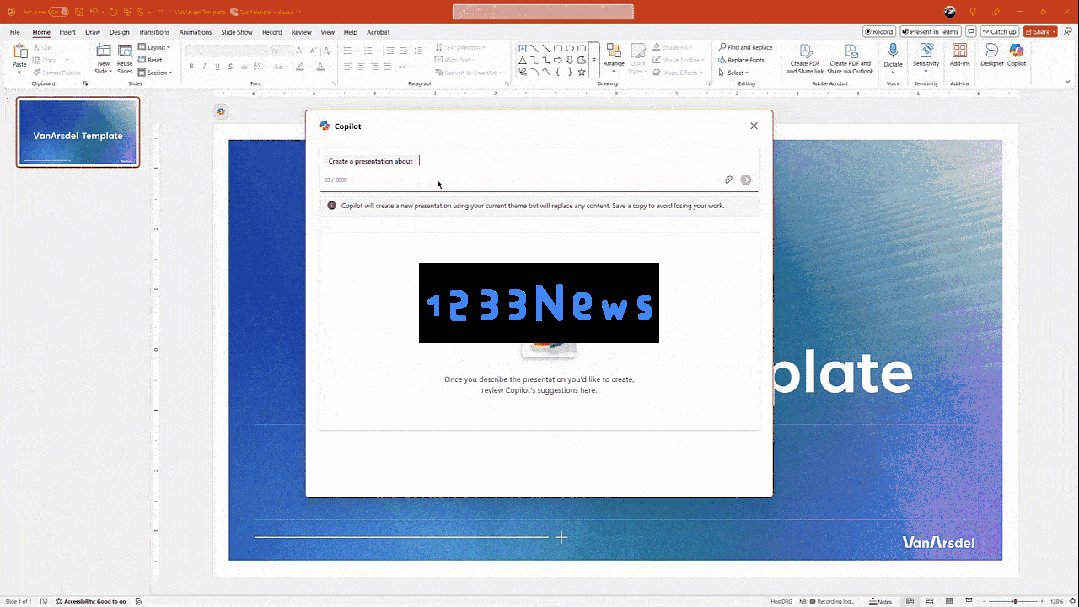The image size is (1079, 607).
Task: Click the Catch up button
Action: (x=999, y=32)
